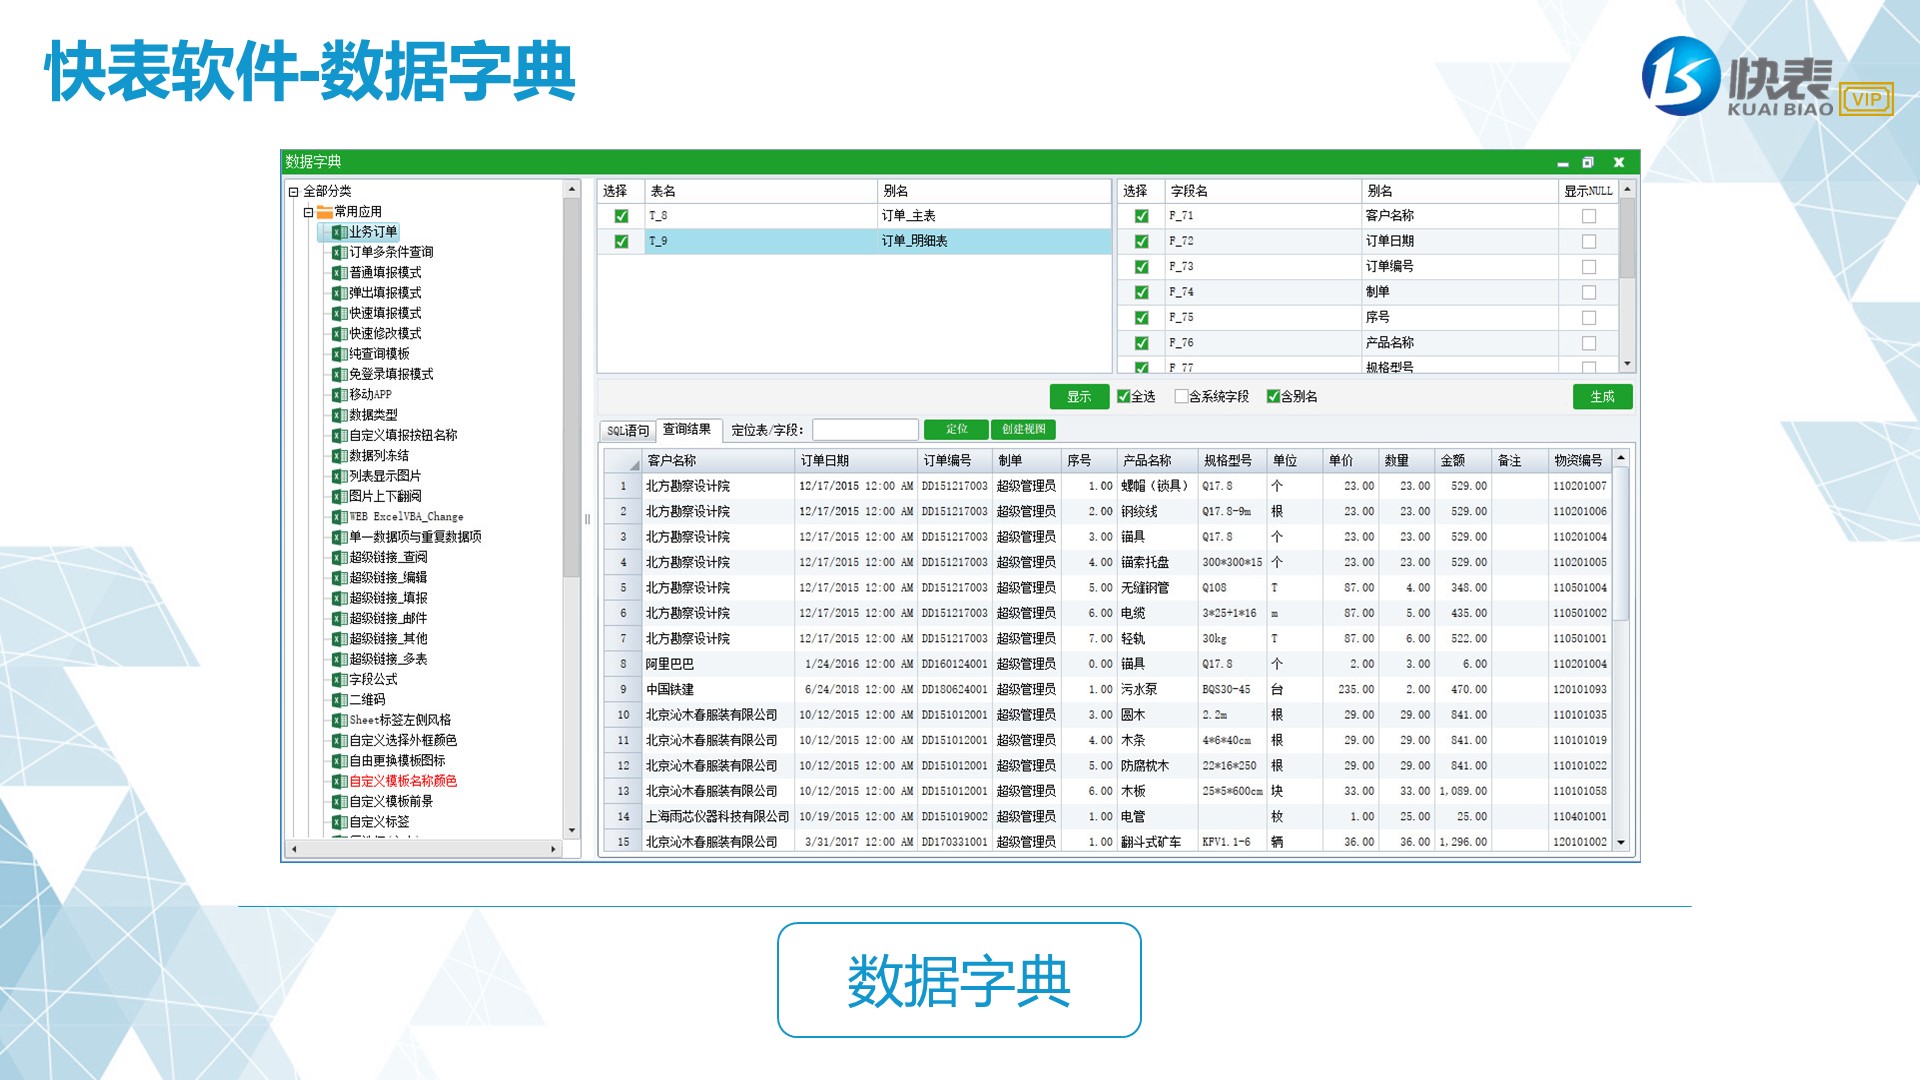Click the Excel icon beside 快速修改模式
This screenshot has width=1920, height=1080.
point(339,334)
